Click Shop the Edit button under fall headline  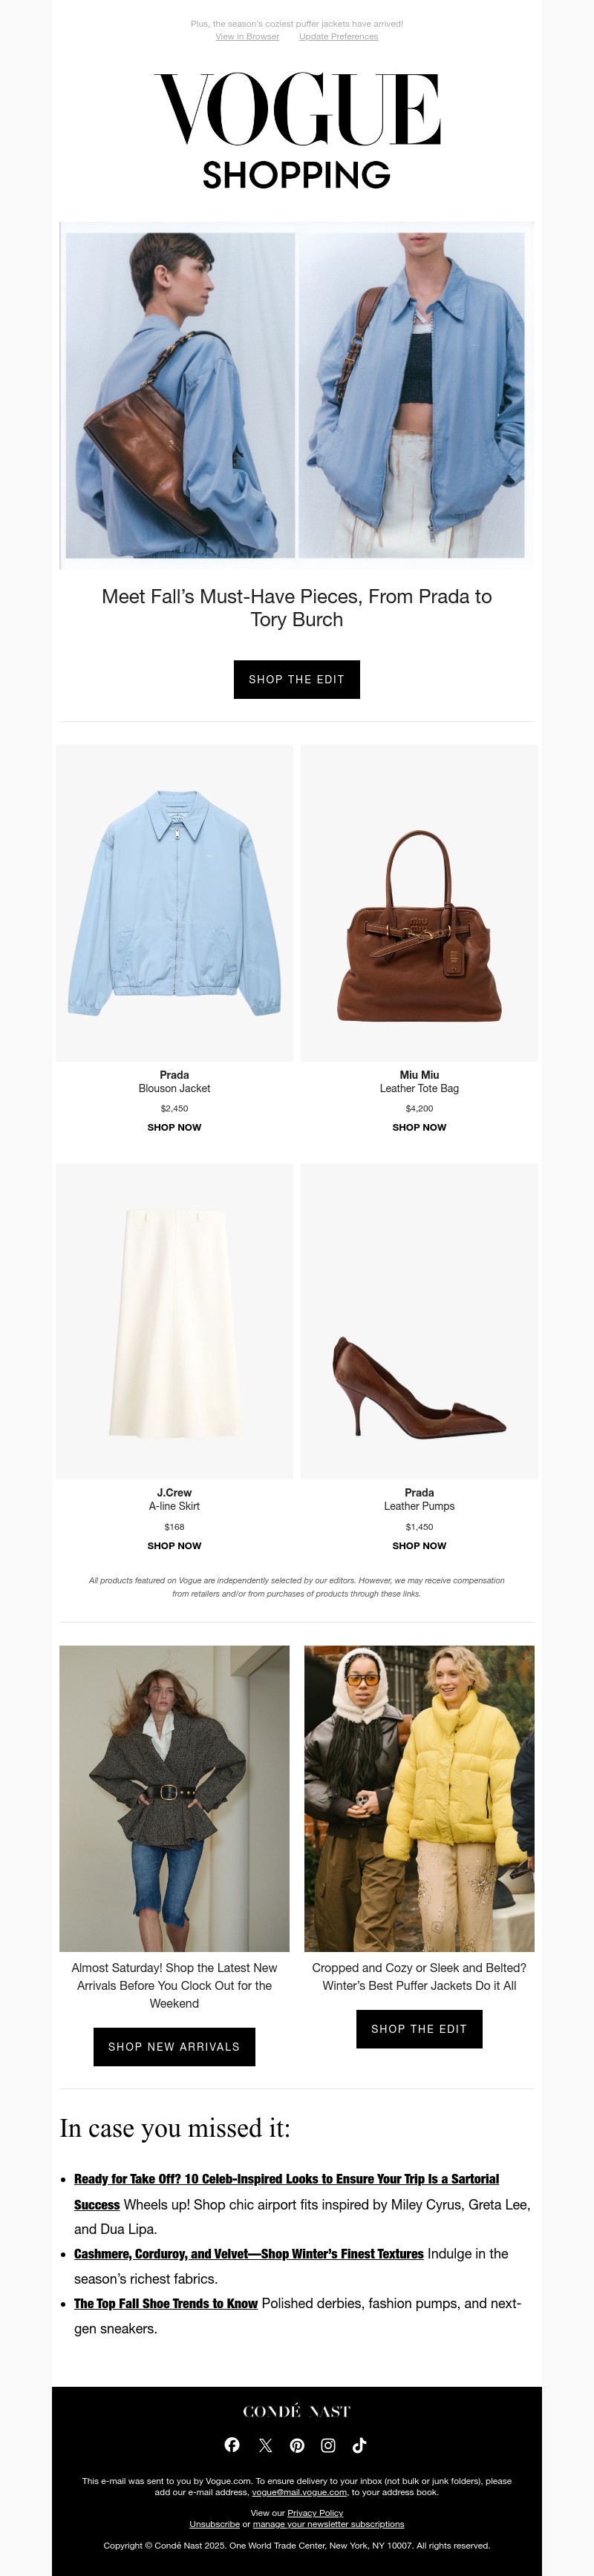pyautogui.click(x=297, y=679)
